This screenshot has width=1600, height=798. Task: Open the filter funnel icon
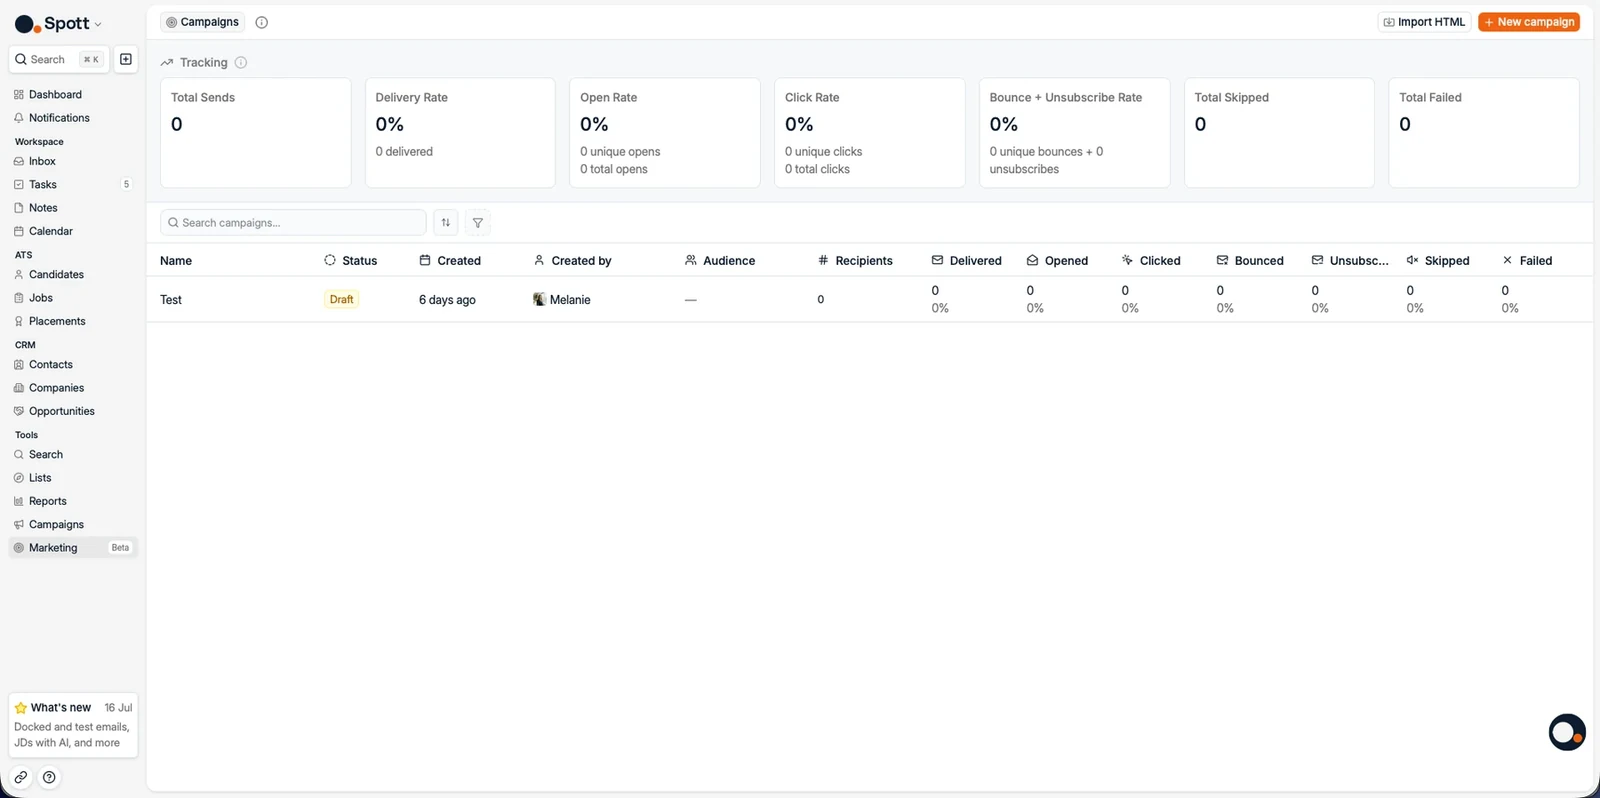click(478, 222)
